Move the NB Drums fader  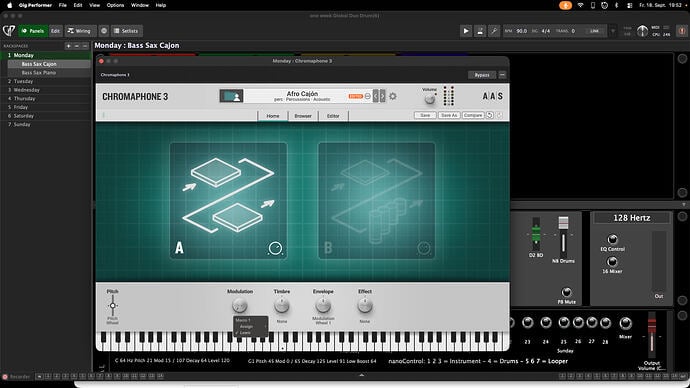tap(563, 223)
